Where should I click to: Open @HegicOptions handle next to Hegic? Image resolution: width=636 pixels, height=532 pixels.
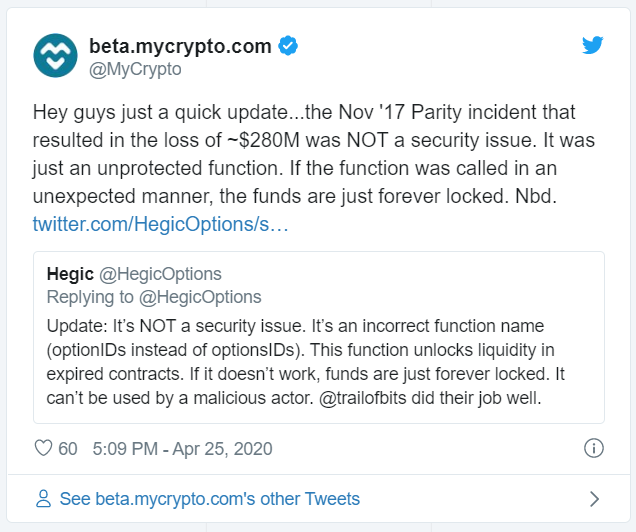click(x=160, y=274)
